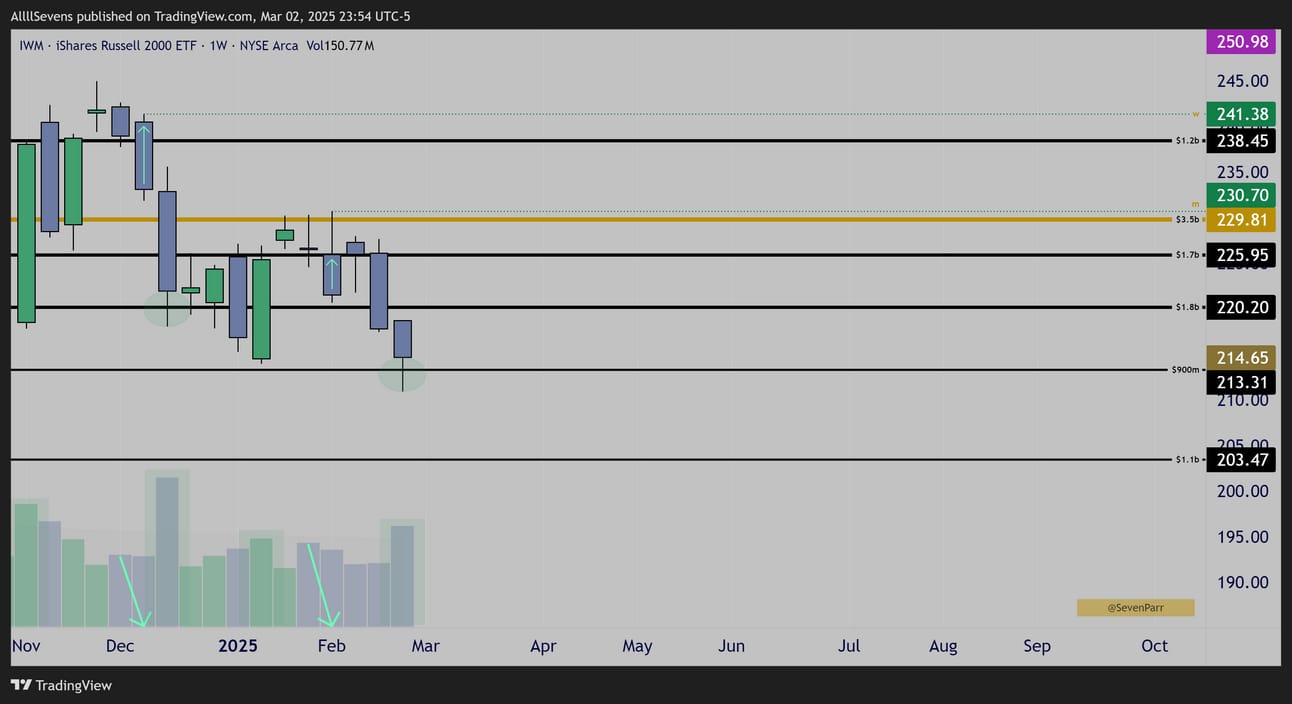Click the TradingView logo at bottom left
Image resolution: width=1292 pixels, height=704 pixels.
point(61,685)
